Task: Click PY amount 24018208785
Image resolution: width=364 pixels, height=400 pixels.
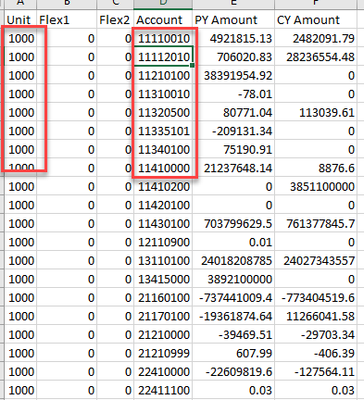Action: tap(233, 261)
